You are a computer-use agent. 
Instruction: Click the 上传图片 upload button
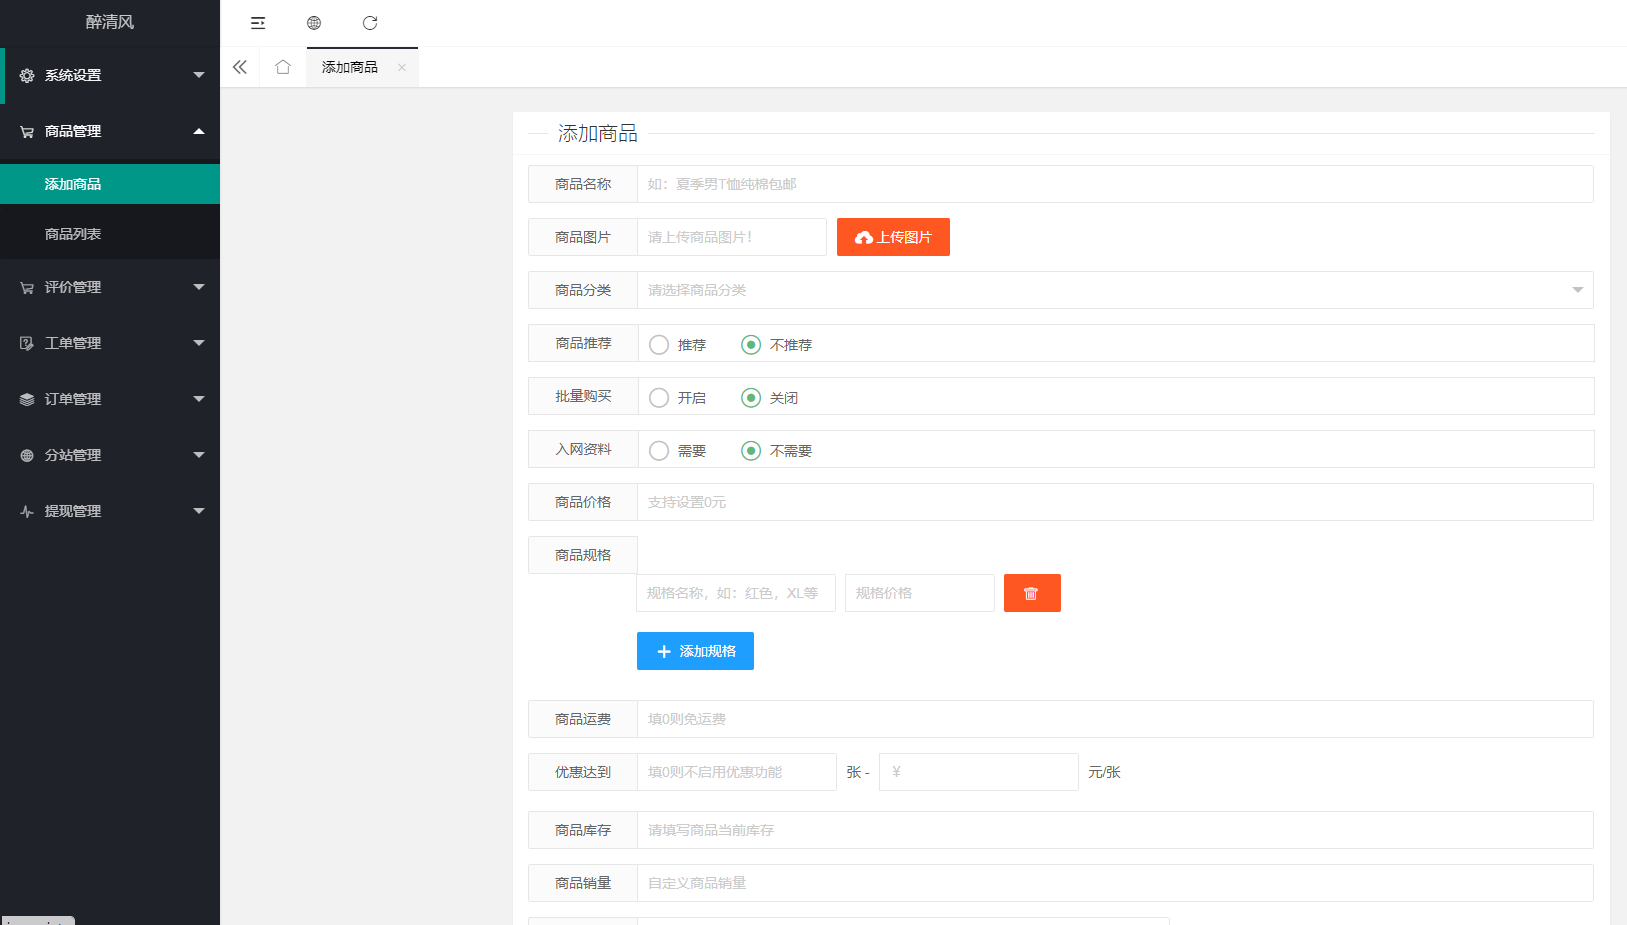tap(893, 236)
